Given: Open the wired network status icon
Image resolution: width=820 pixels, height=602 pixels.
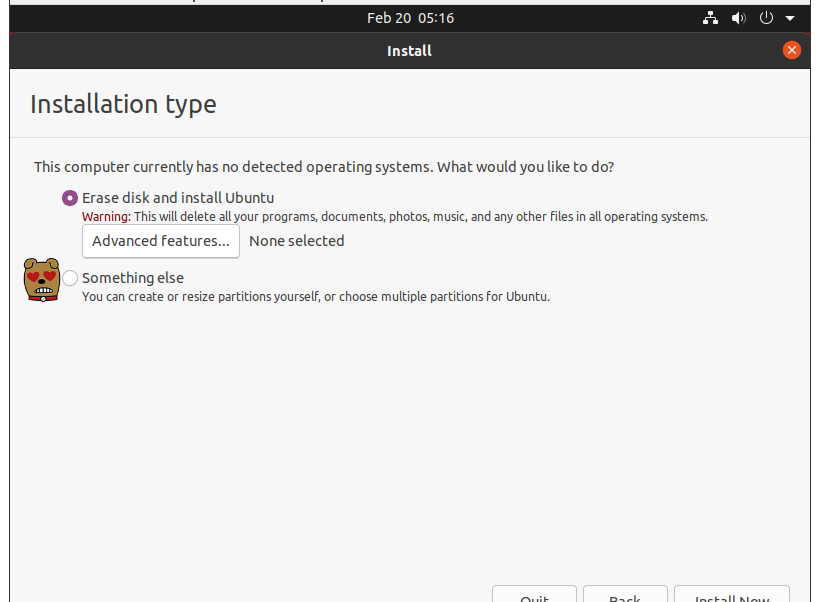Looking at the screenshot, I should click(x=710, y=18).
